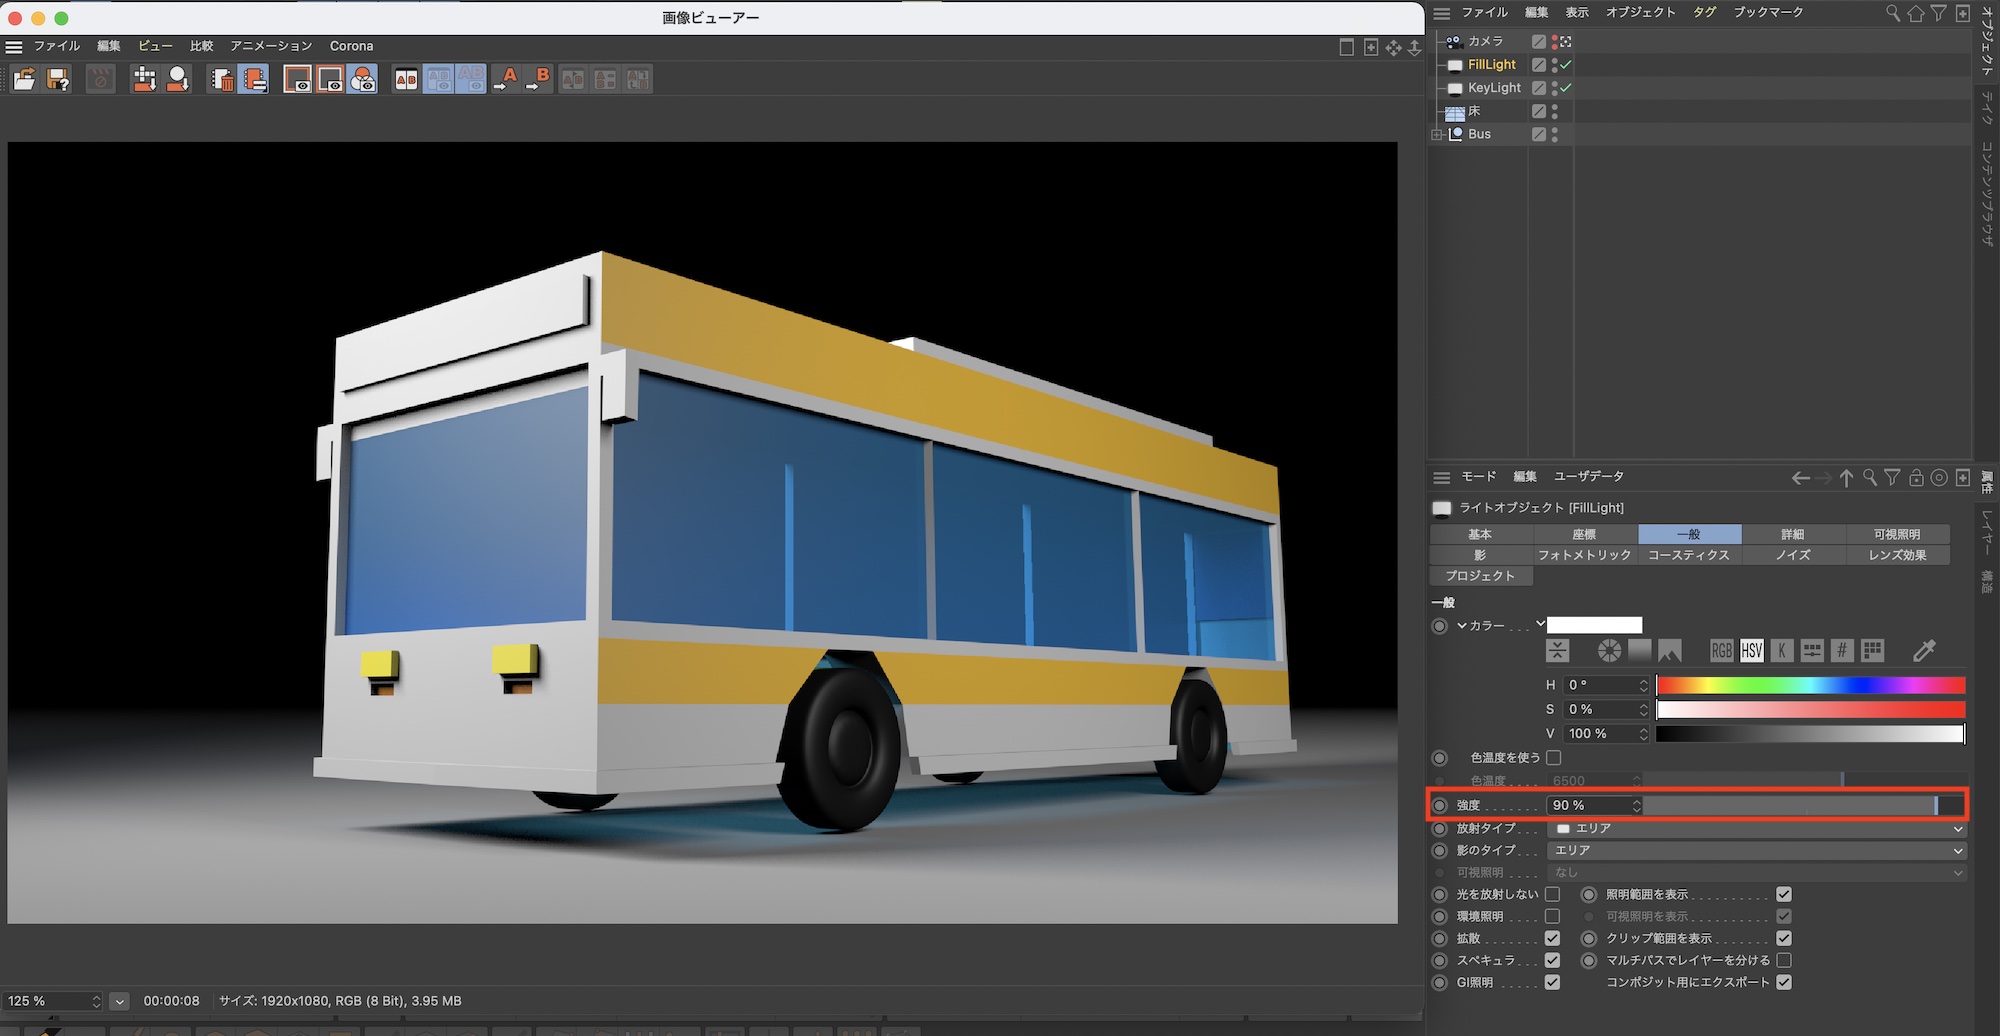Switch color mode to RGB

coord(1721,651)
